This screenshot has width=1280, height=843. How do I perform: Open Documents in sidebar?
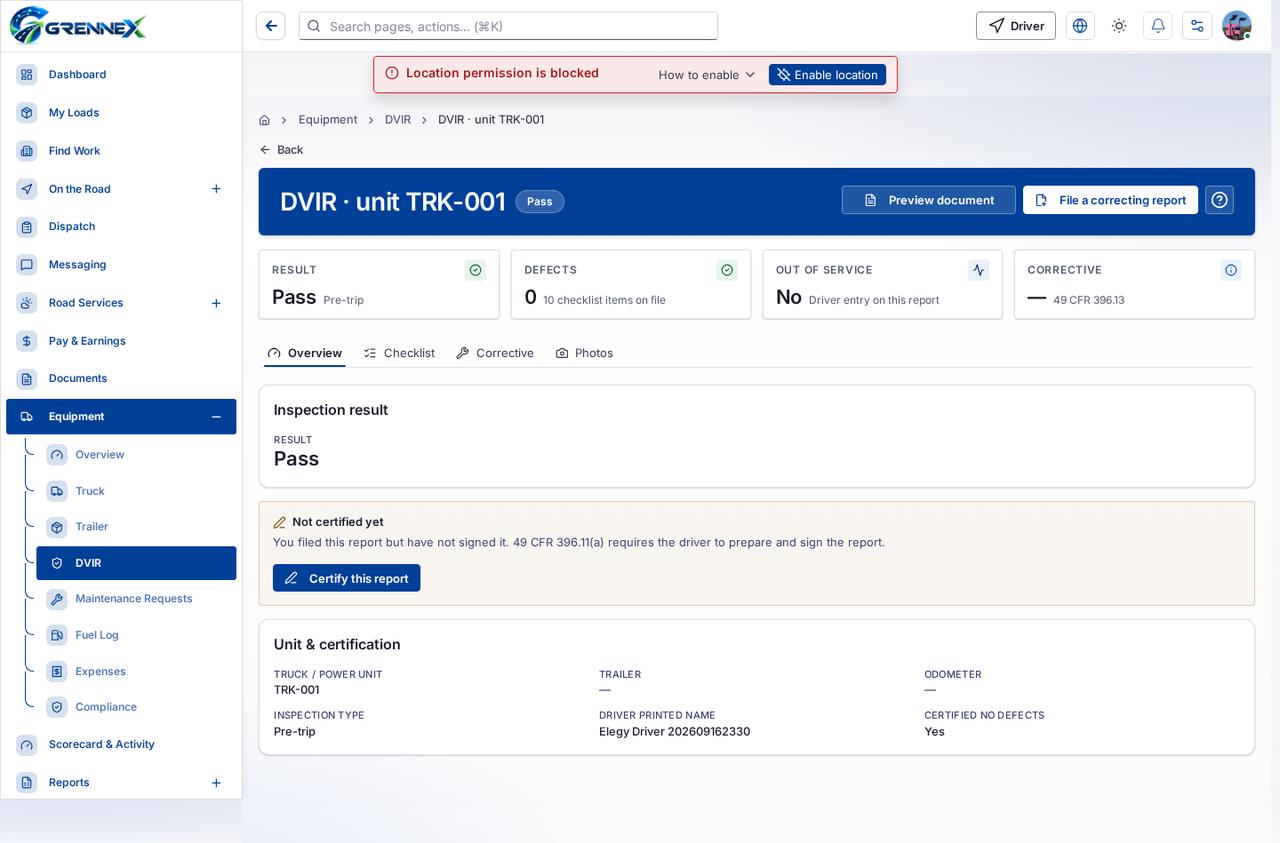pyautogui.click(x=121, y=379)
